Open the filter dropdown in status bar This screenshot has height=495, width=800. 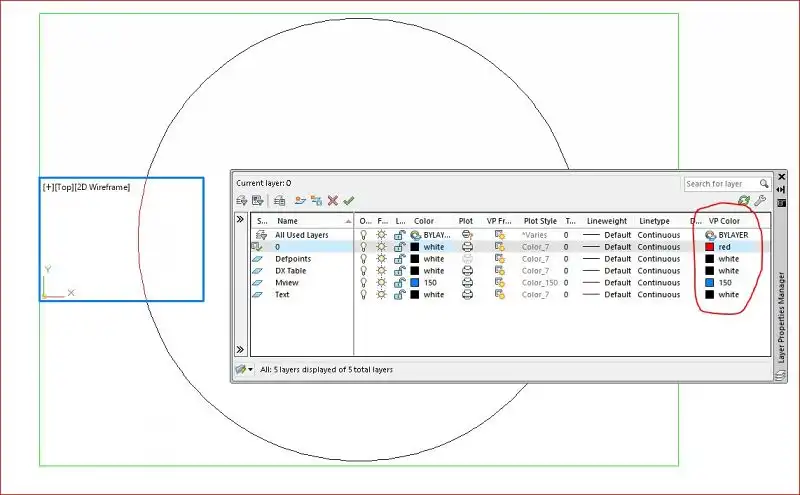[244, 369]
